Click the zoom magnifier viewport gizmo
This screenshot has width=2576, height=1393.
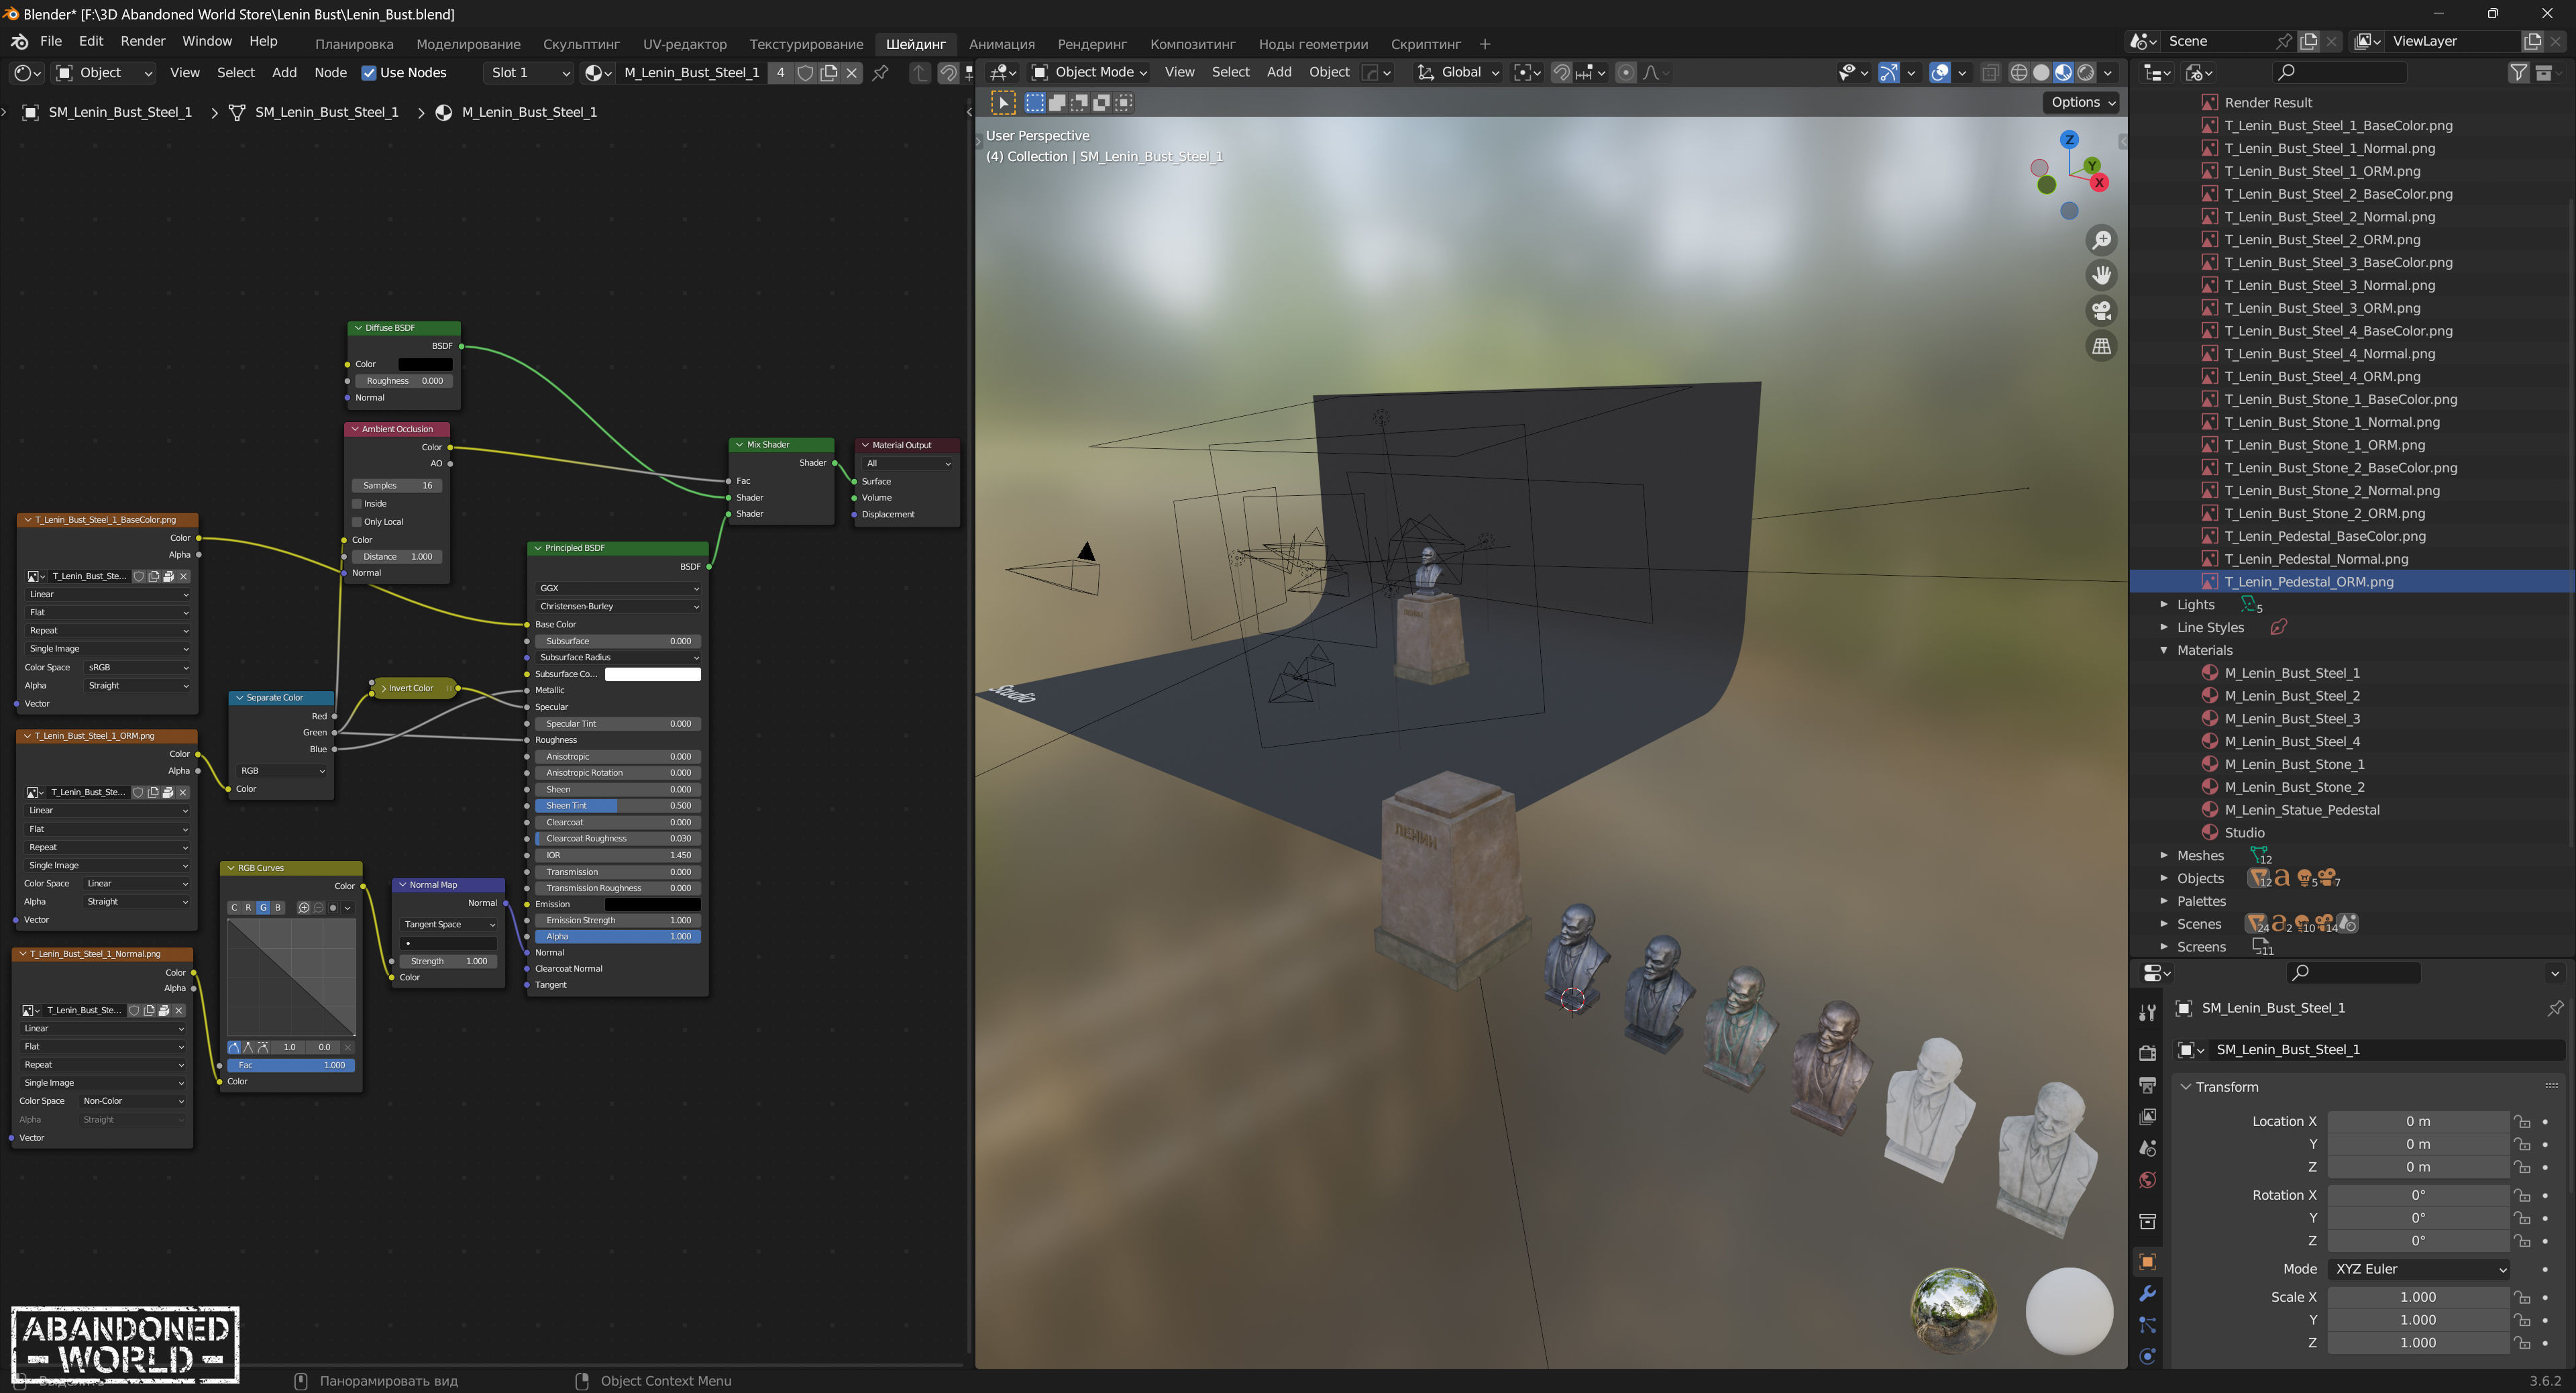(x=2101, y=240)
